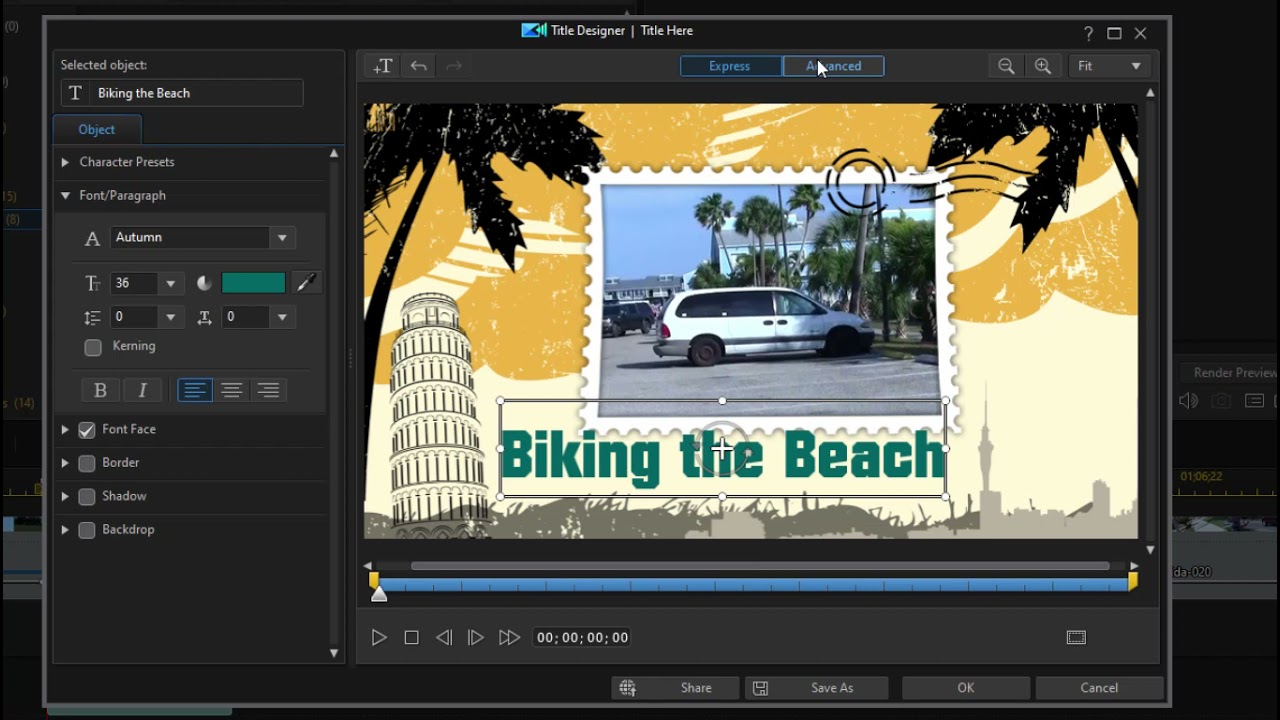Click the blue timeline duration bar
This screenshot has height=720, width=1280.
tap(753, 585)
